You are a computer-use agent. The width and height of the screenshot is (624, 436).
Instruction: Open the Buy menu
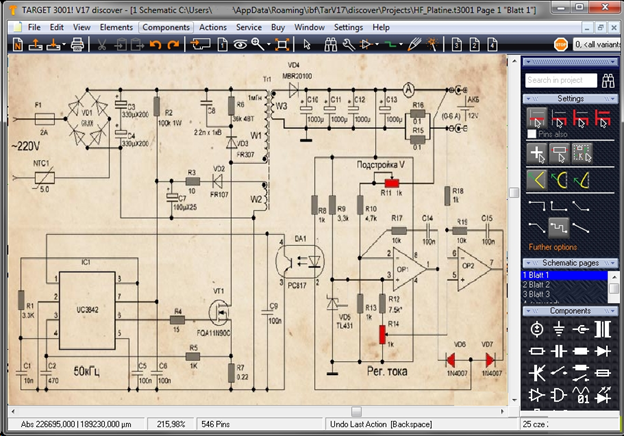(x=278, y=27)
